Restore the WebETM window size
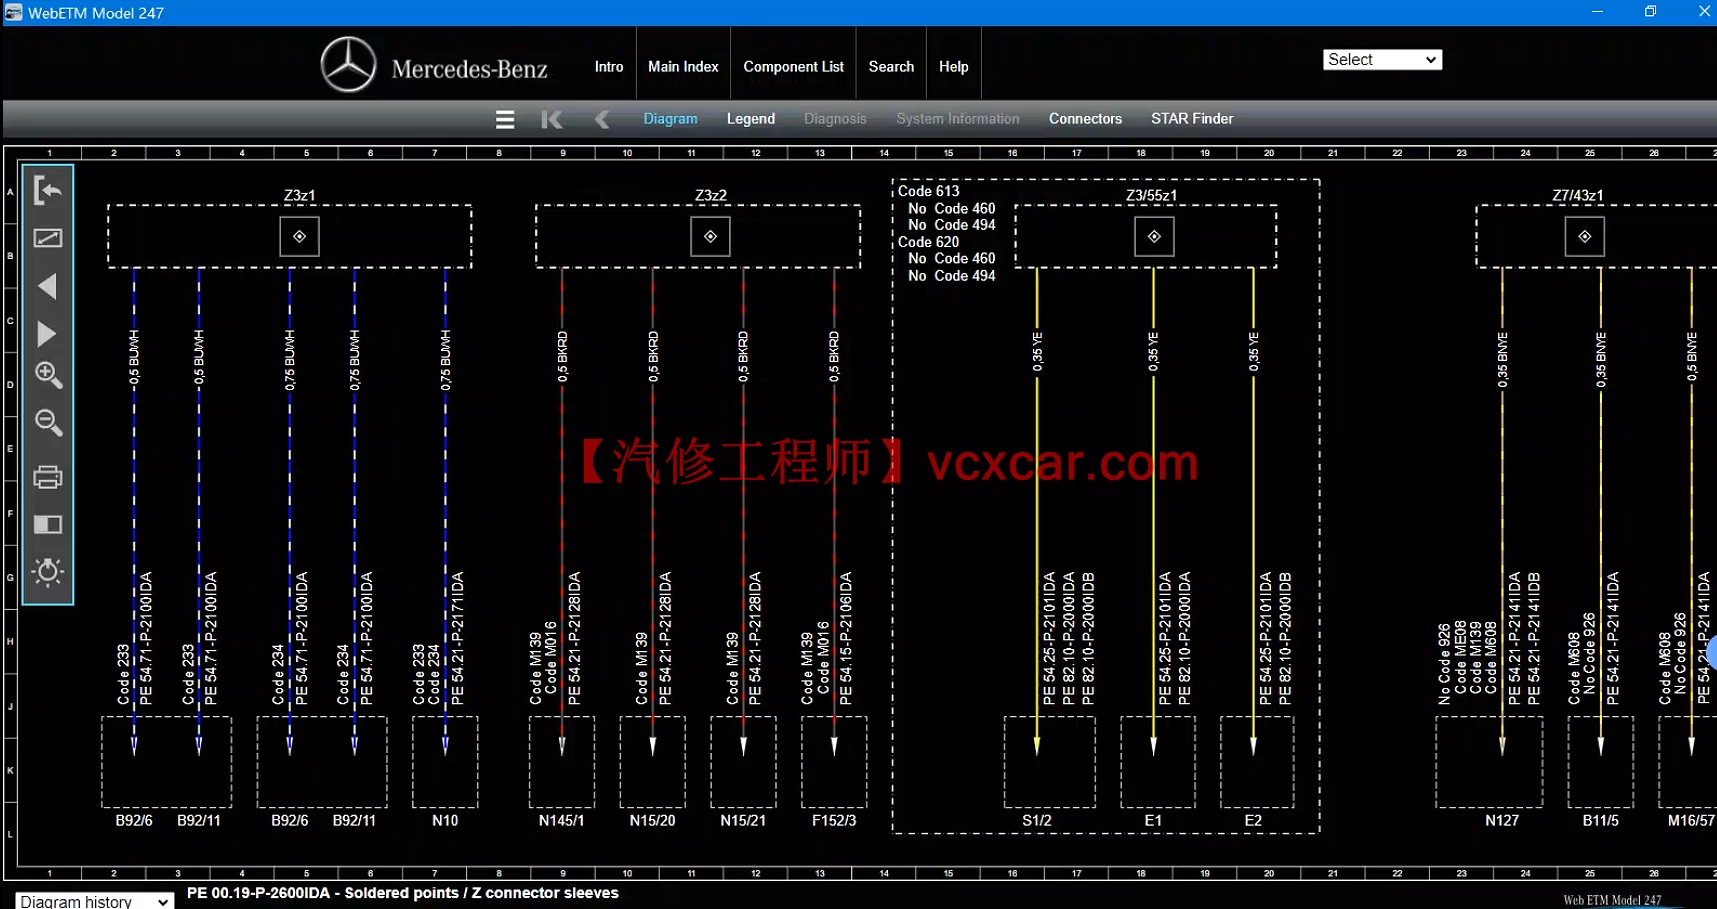 click(x=1650, y=12)
